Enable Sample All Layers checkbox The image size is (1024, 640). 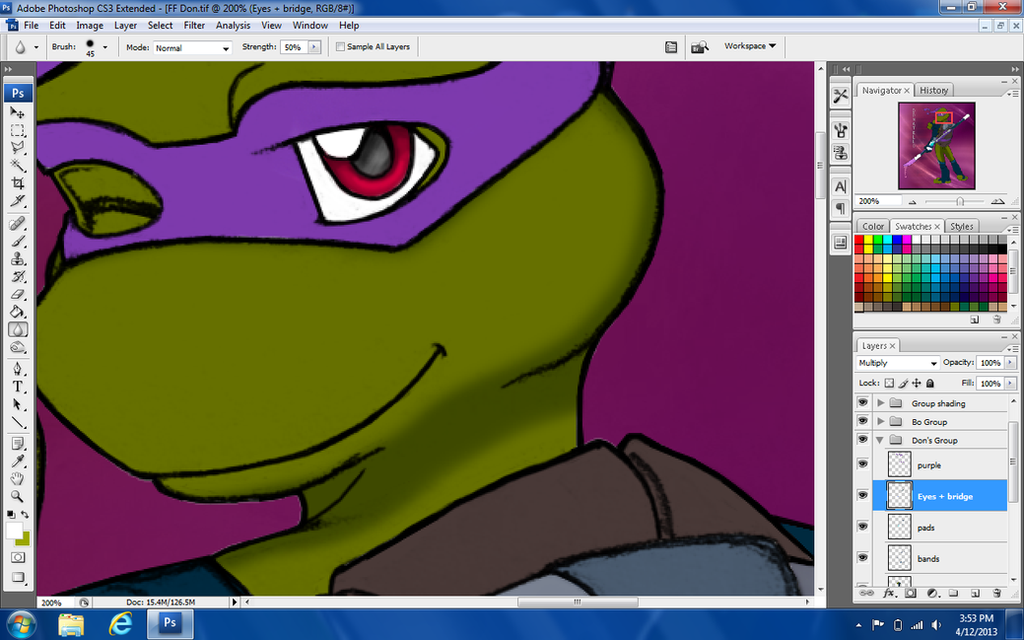(340, 47)
